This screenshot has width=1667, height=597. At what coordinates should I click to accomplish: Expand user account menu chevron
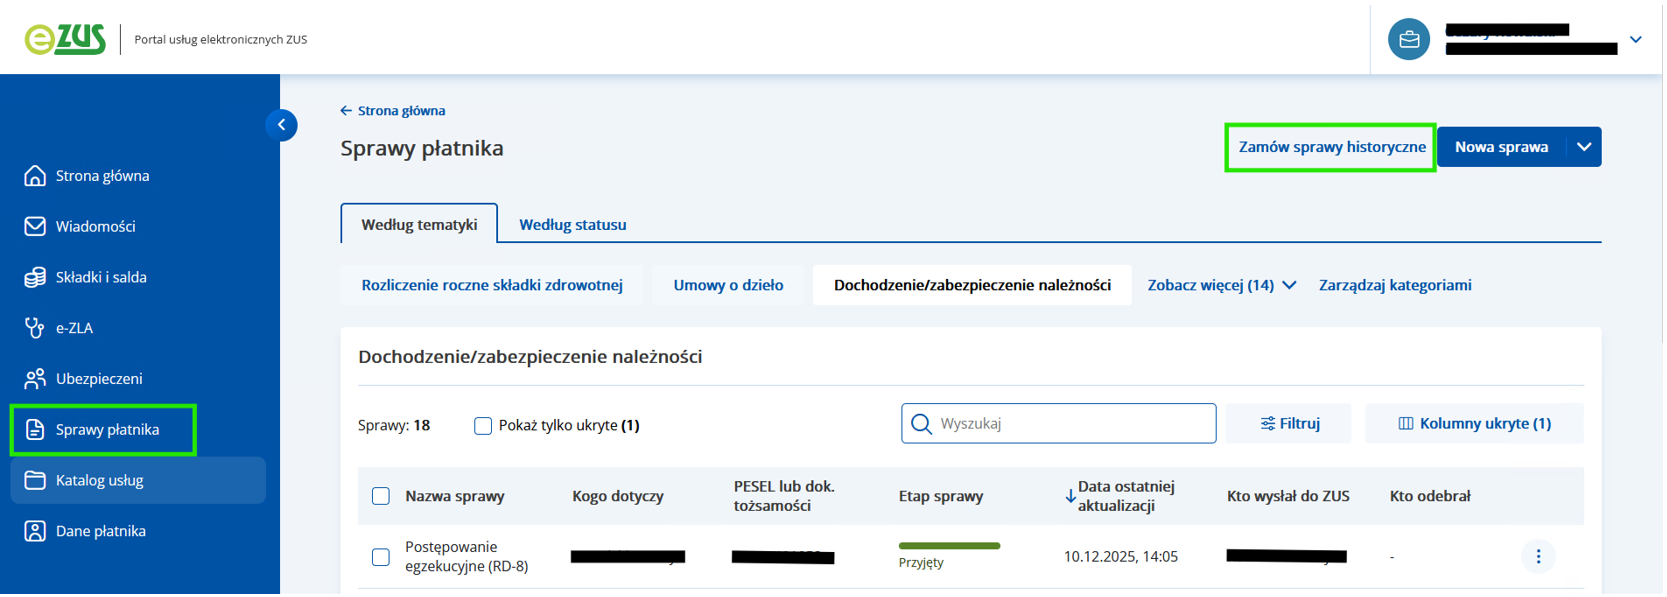click(x=1635, y=40)
